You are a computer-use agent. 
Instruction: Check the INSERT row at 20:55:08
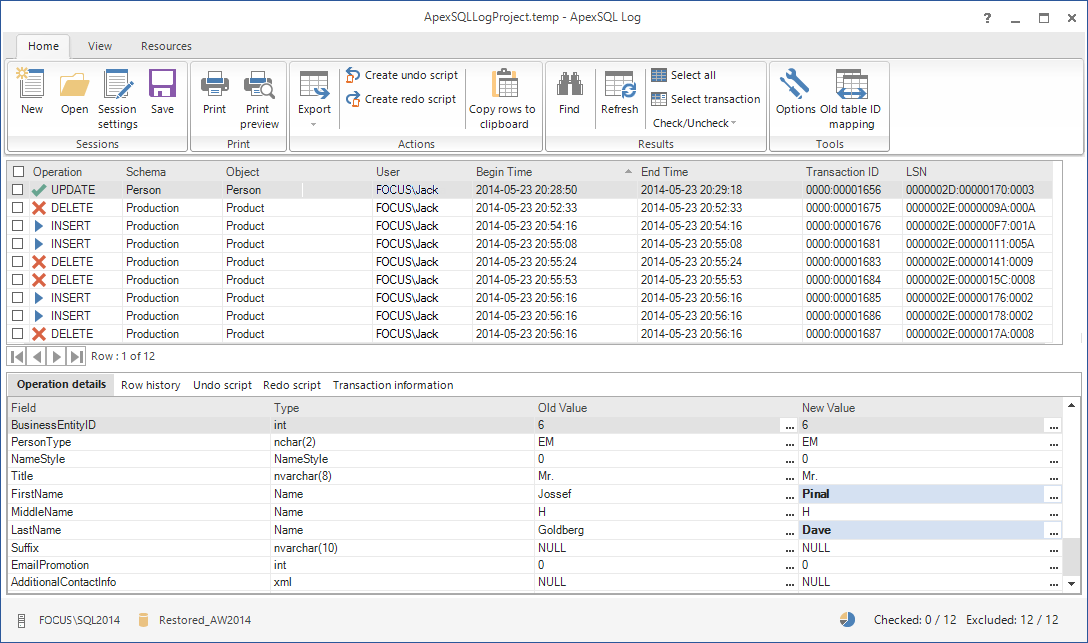click(x=18, y=243)
